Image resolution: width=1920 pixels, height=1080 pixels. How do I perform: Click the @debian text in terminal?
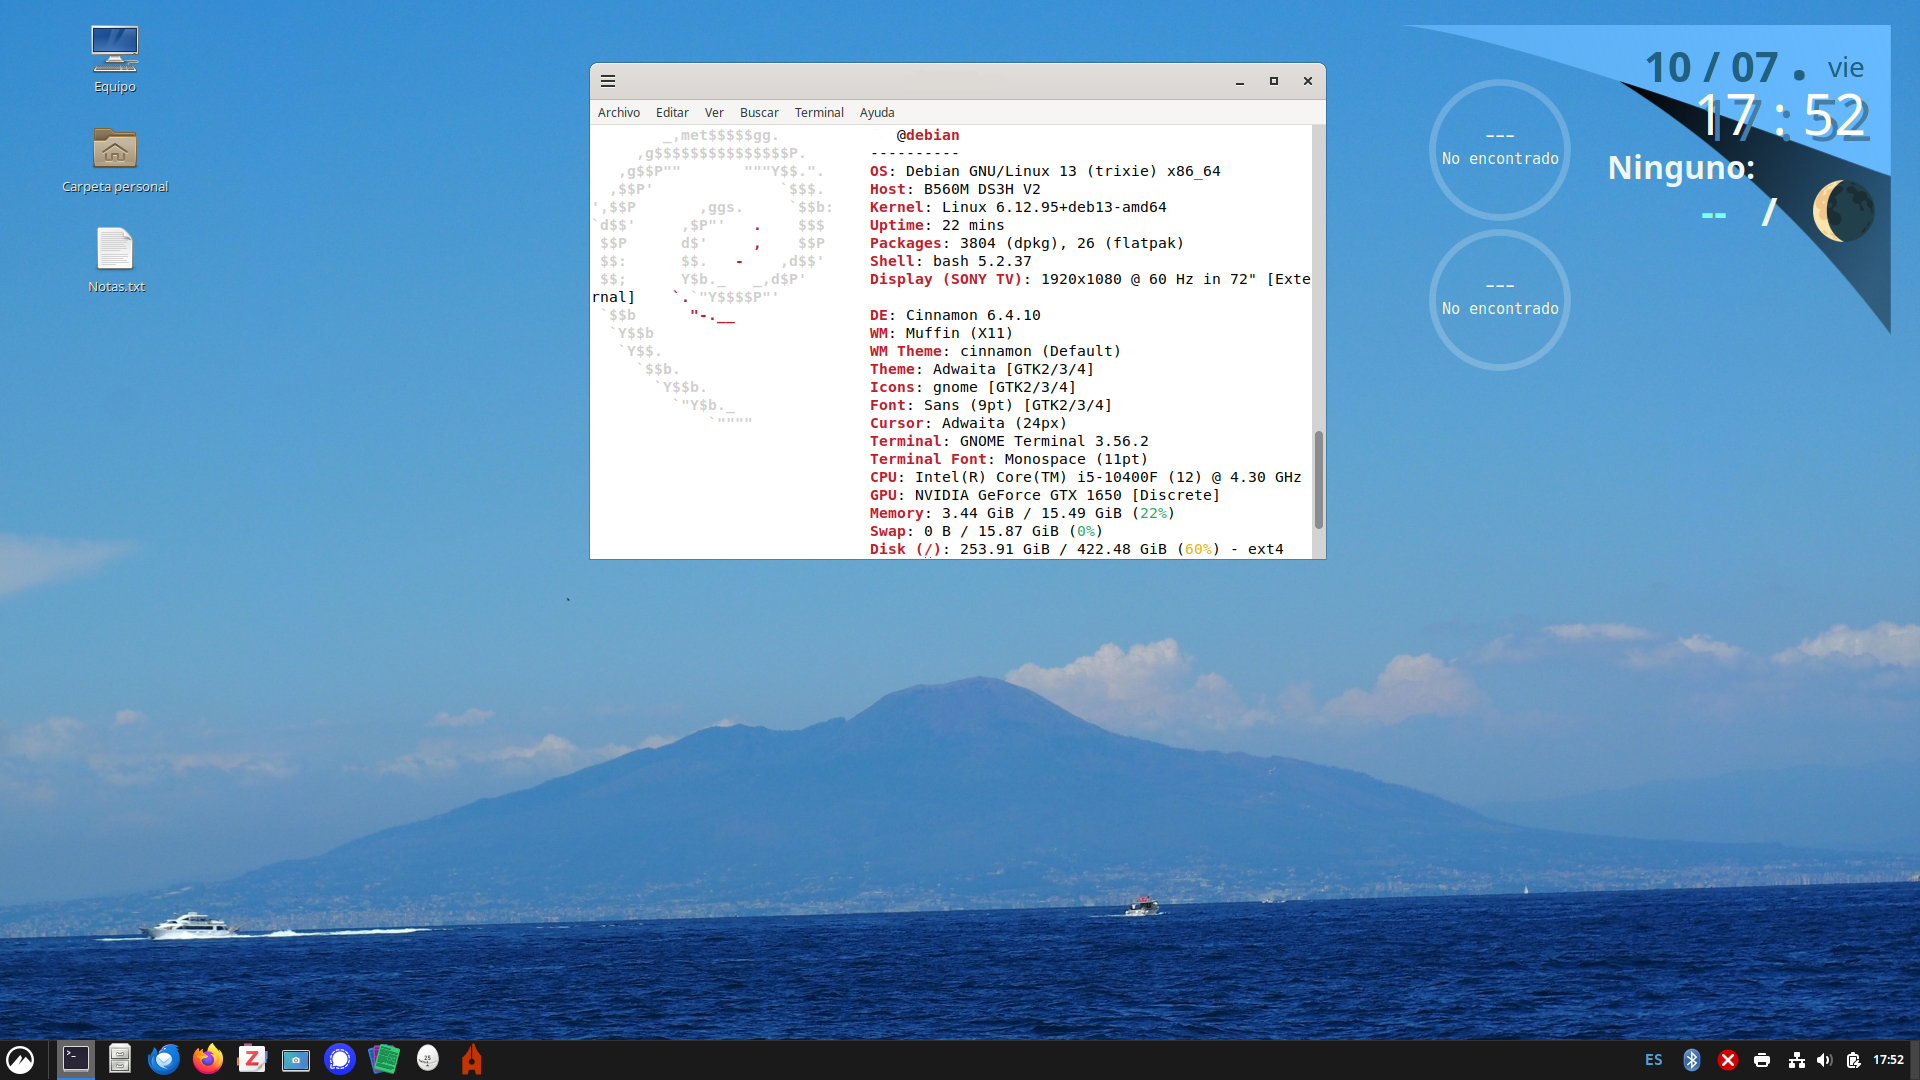coord(928,136)
